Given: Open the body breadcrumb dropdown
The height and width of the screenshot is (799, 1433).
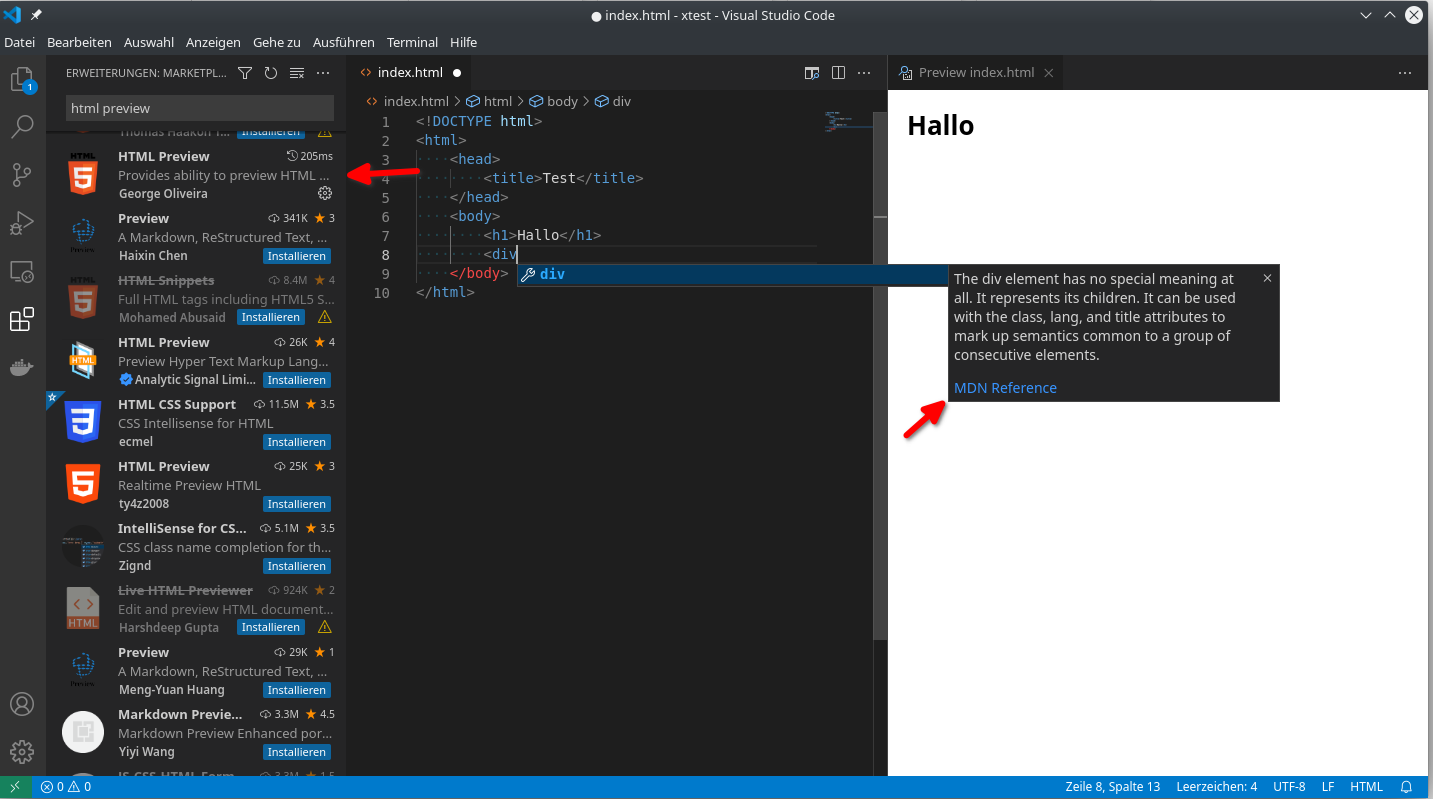Looking at the screenshot, I should [553, 101].
